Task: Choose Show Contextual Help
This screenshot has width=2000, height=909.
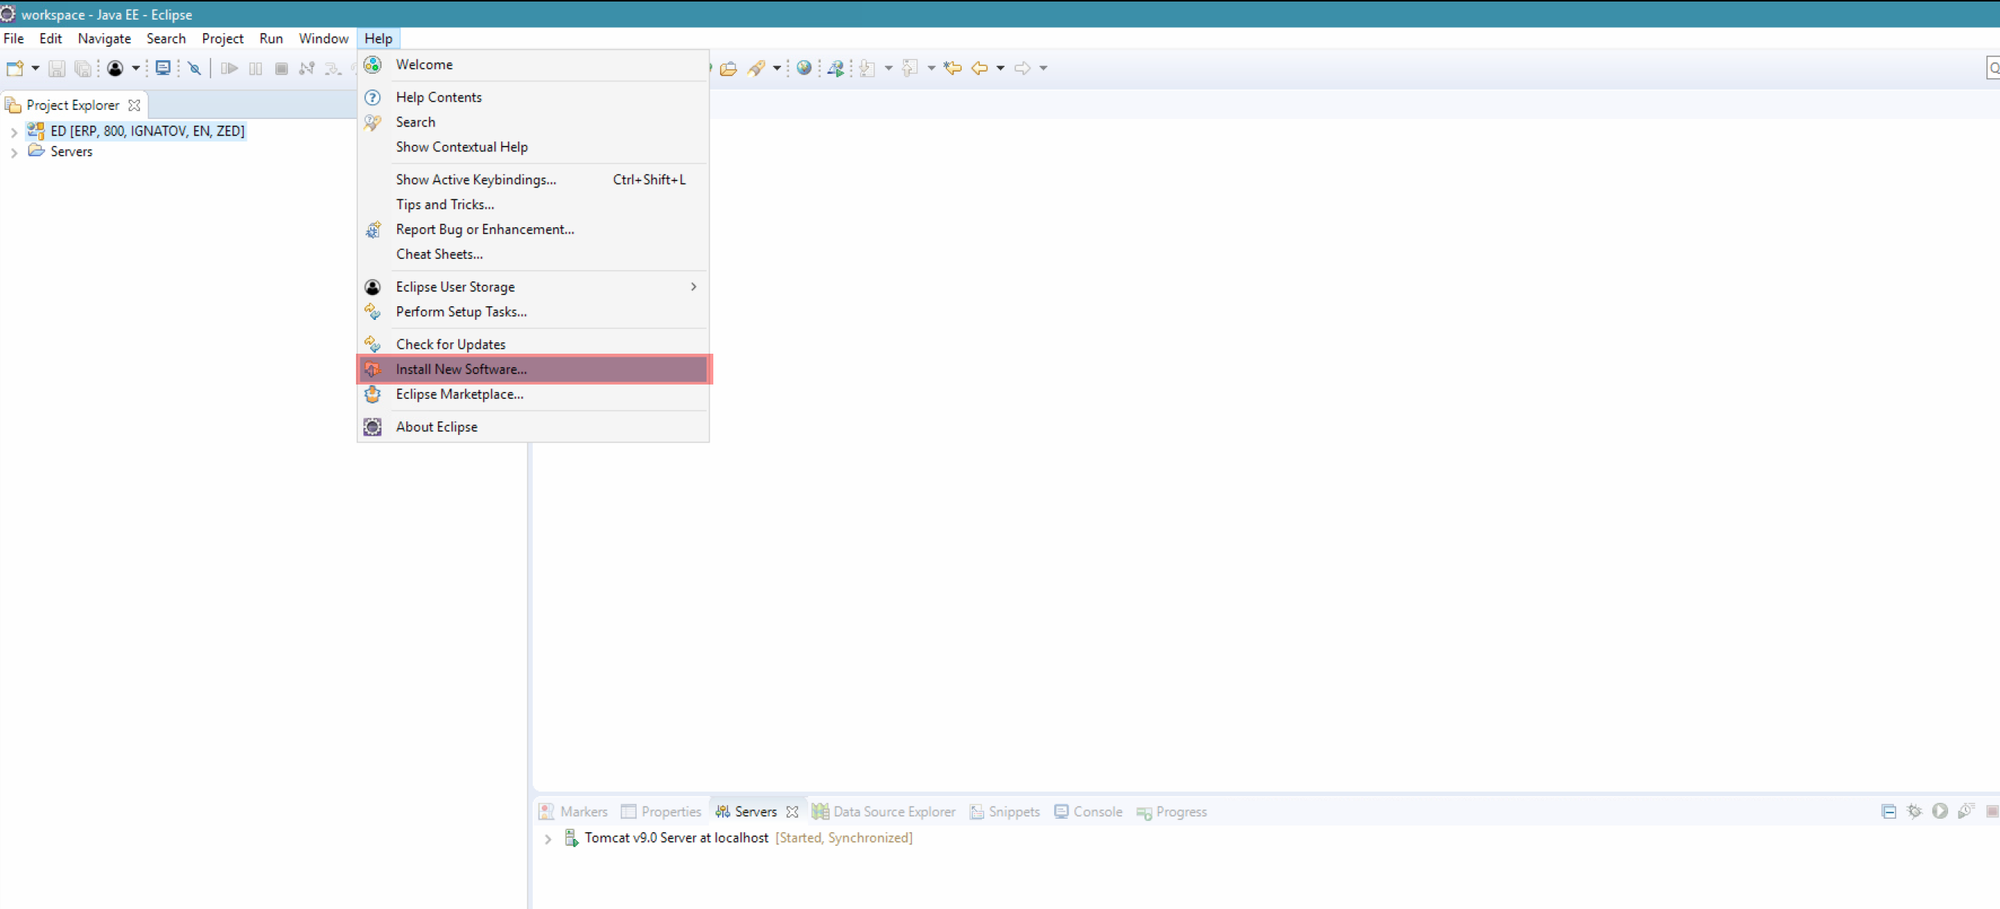Action: [533, 147]
